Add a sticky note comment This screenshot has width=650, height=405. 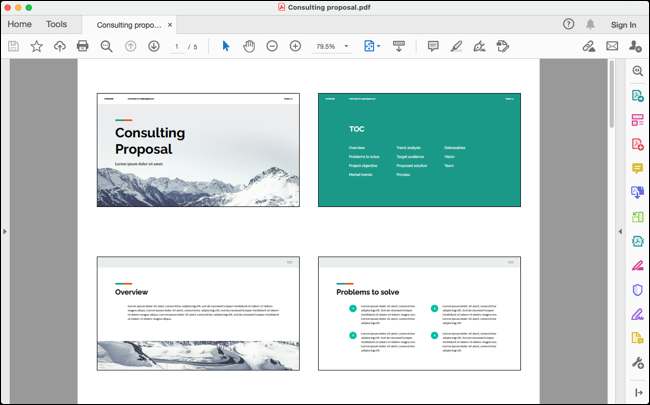click(433, 46)
